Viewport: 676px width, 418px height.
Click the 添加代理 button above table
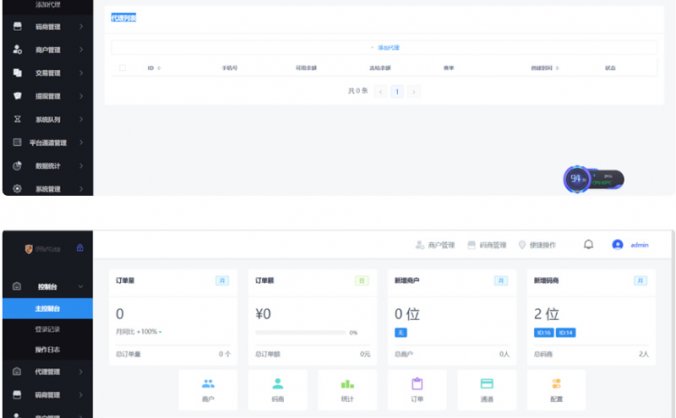387,47
